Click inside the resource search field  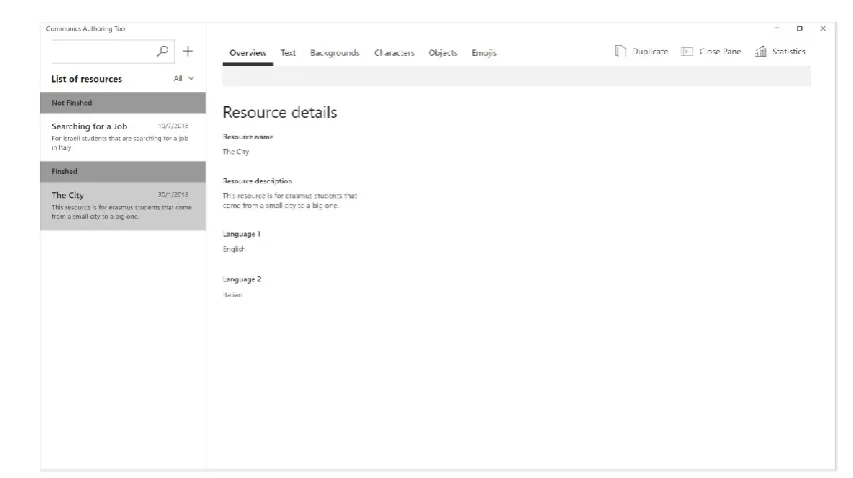coord(103,51)
